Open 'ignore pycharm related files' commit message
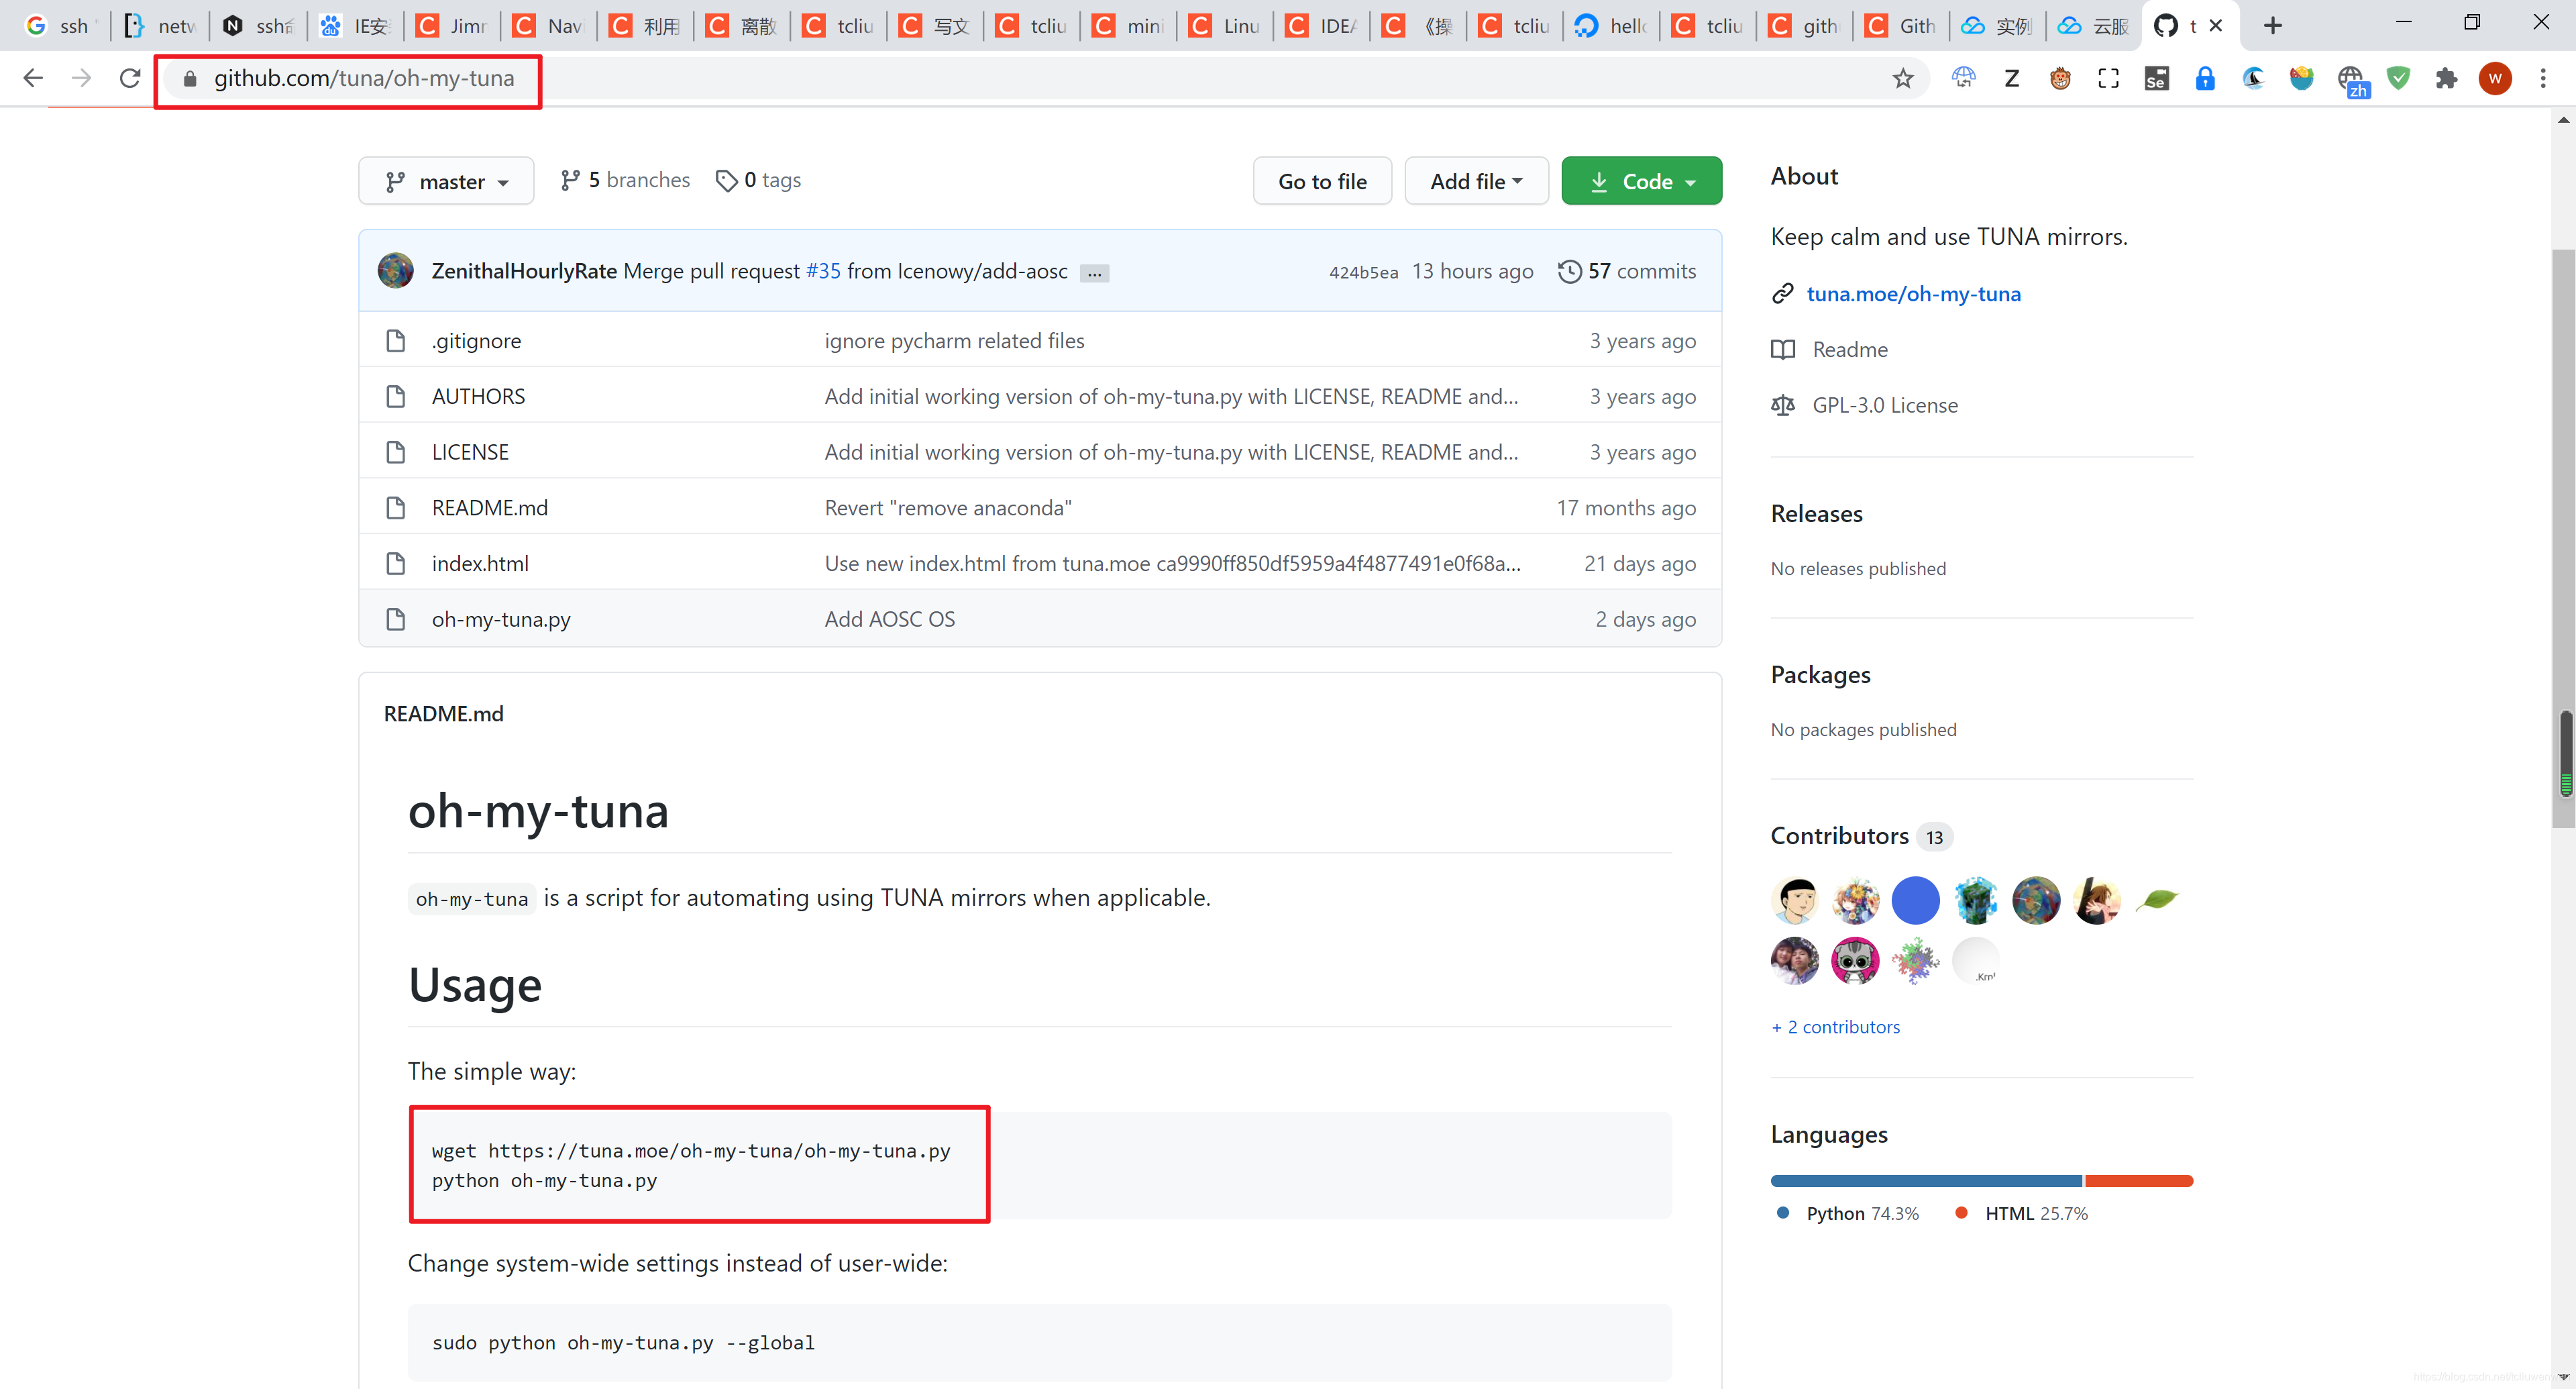The width and height of the screenshot is (2576, 1389). click(954, 341)
